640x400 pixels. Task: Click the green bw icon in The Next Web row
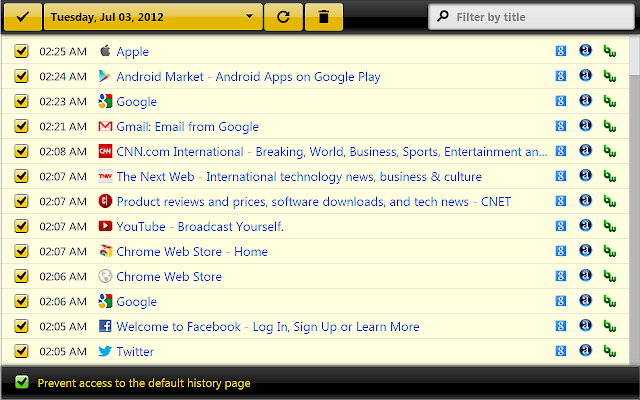tap(610, 176)
